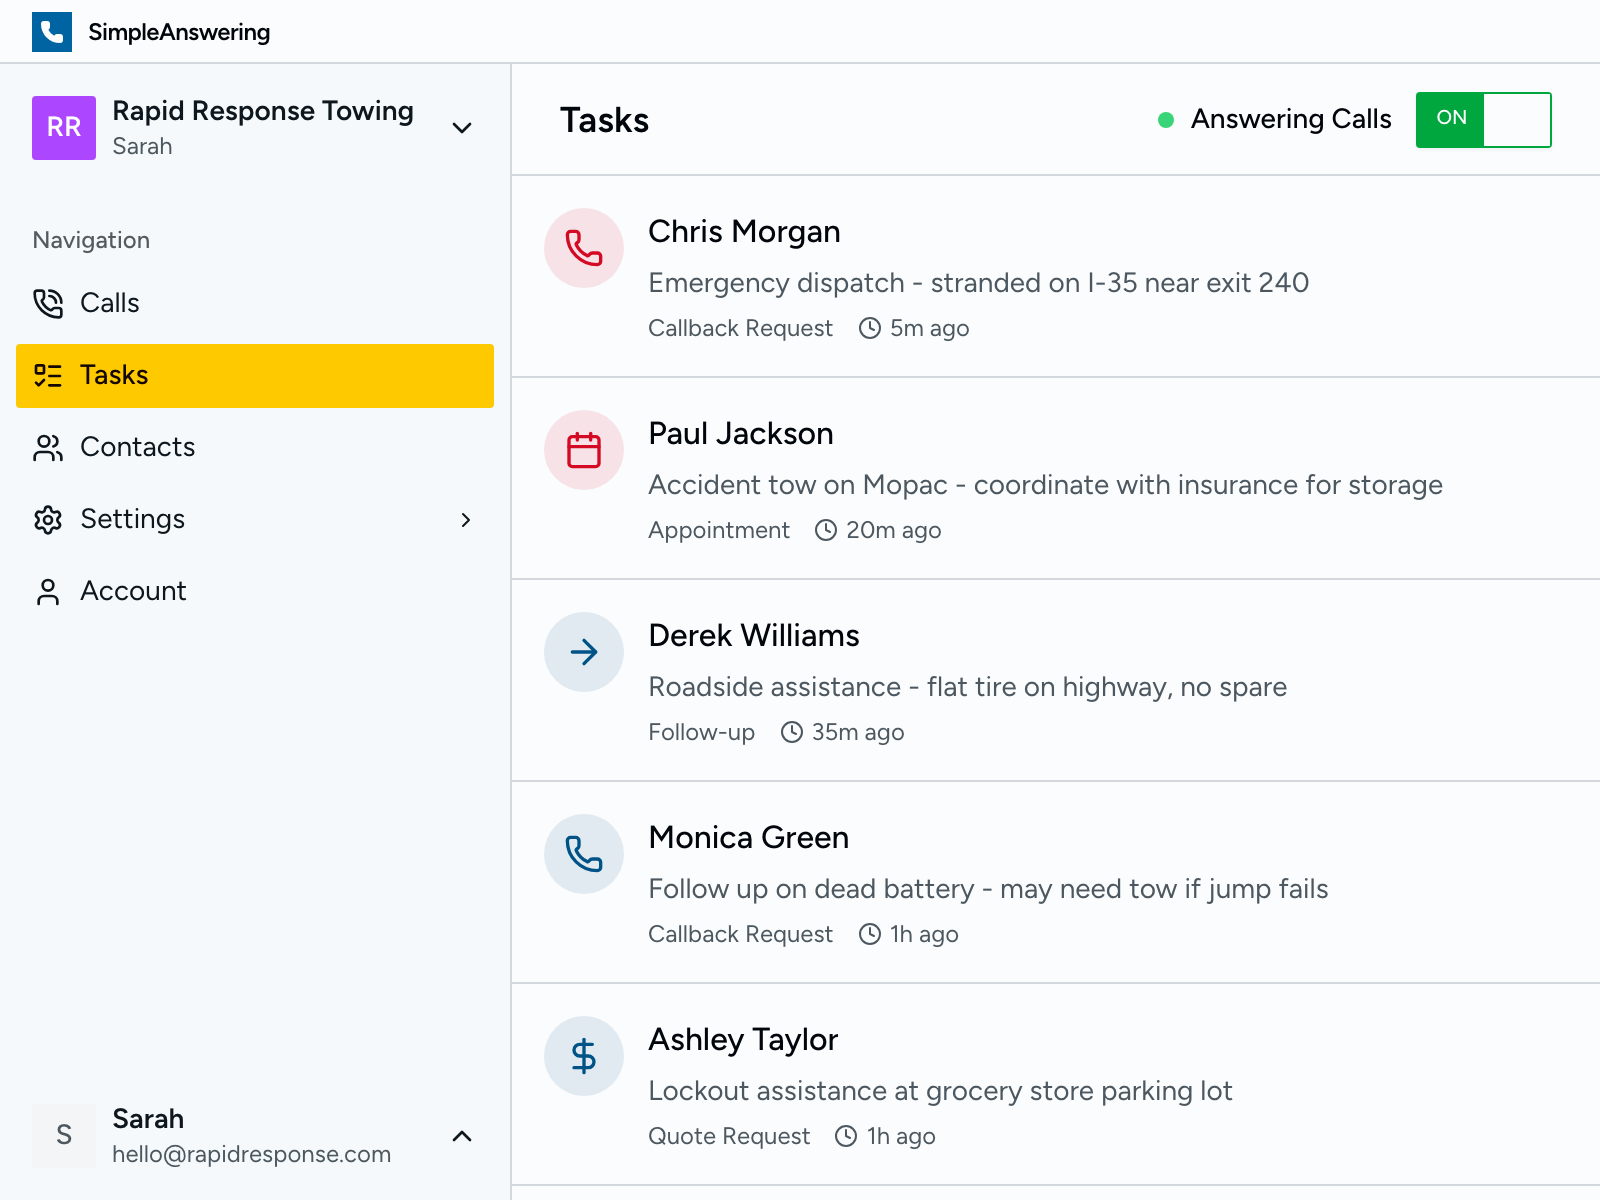Screen dimensions: 1600x1200
Task: Click the calendar icon on Paul Jackson's appointment
Action: 583,450
